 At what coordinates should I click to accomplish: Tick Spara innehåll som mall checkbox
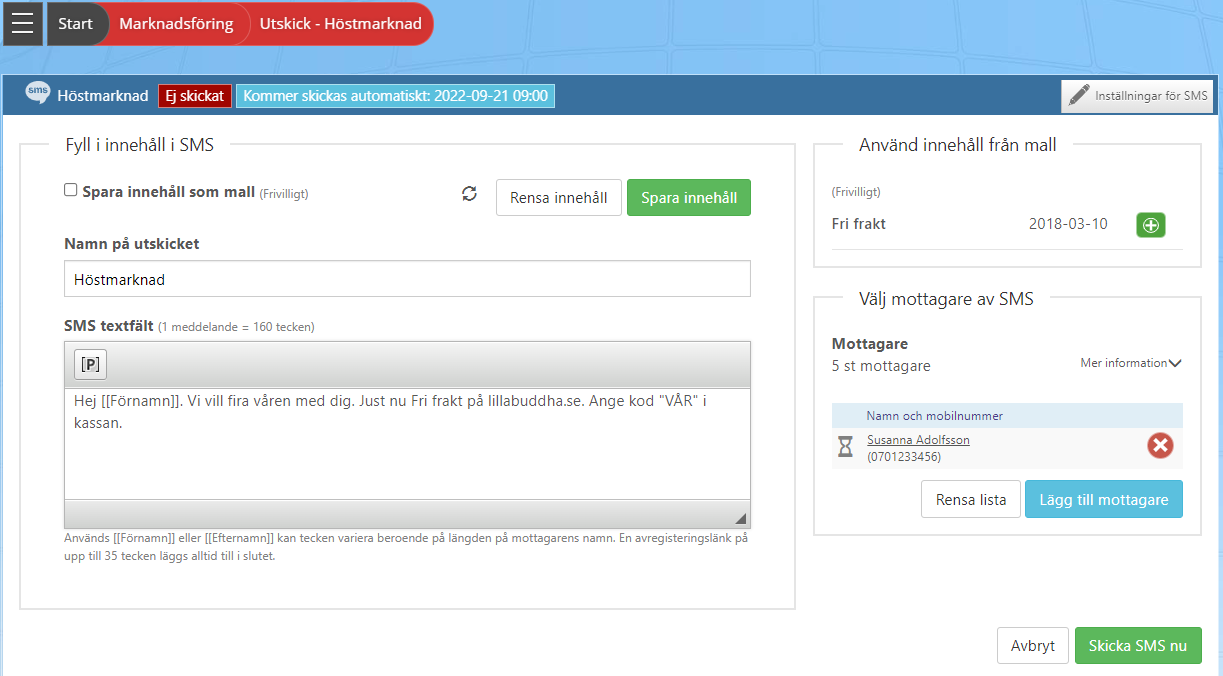point(71,190)
